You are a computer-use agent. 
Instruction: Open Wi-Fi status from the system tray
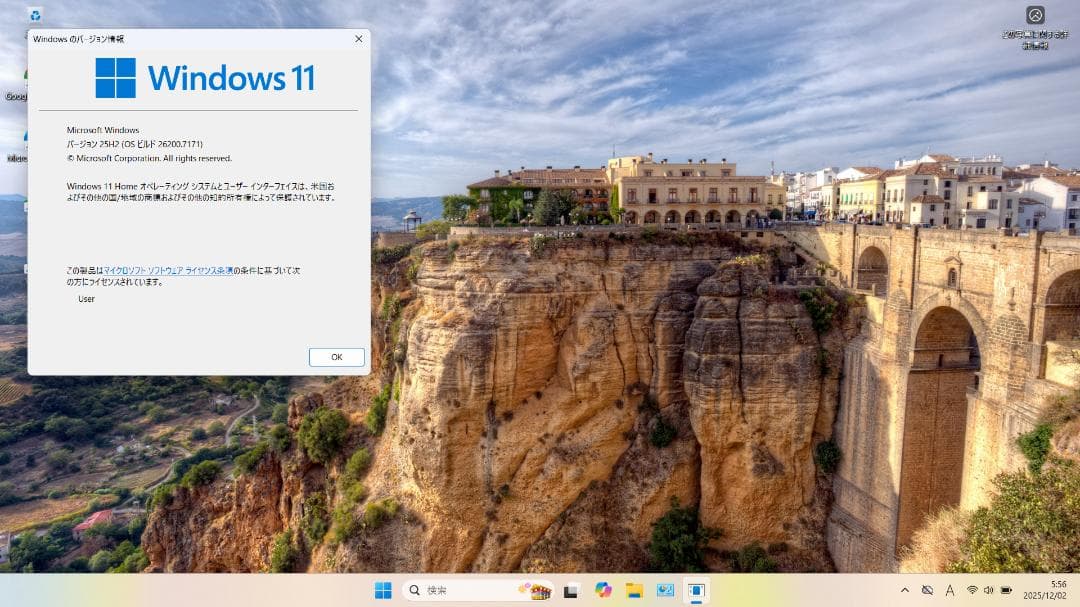point(972,590)
